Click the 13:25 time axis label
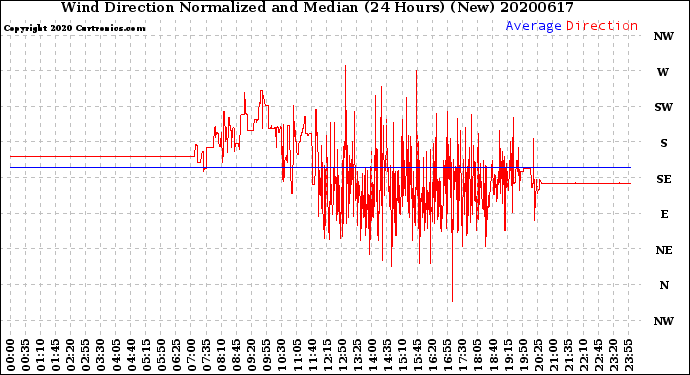Viewport: 690px width, 375px height. click(x=357, y=355)
